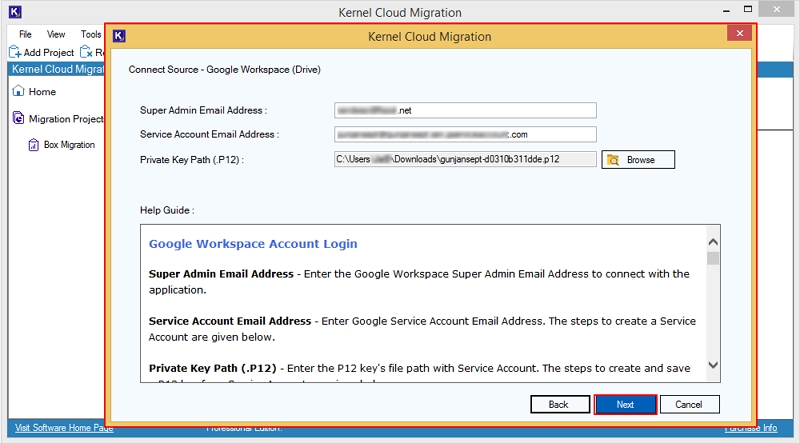Click the Kernel logo in the dialog title bar
This screenshot has height=443, width=800.
click(119, 36)
